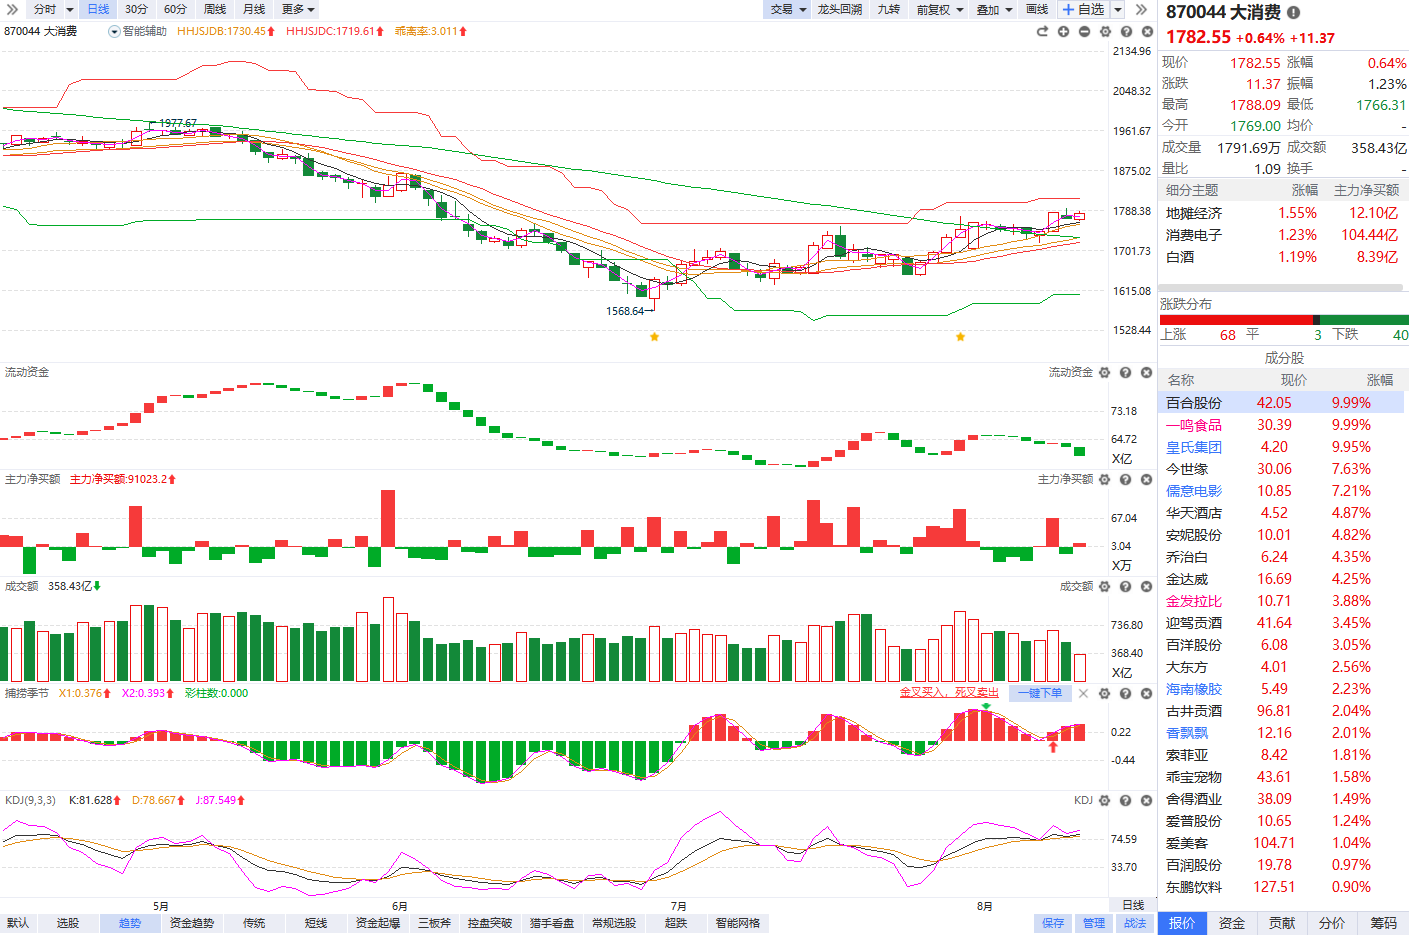Close the 主力净买额 indicator panel
Image resolution: width=1409 pixels, height=935 pixels.
[1147, 479]
